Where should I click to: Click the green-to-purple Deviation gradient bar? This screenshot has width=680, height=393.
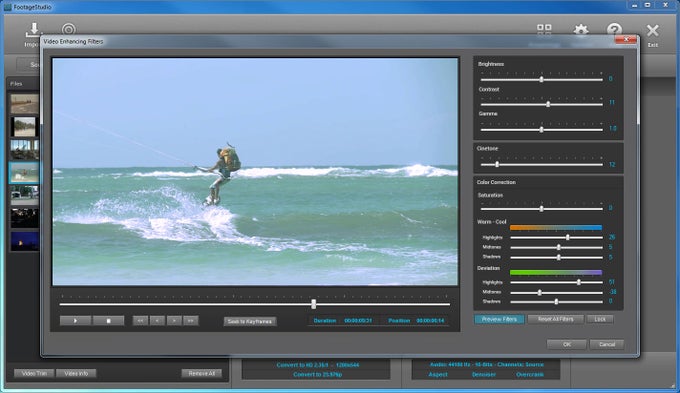point(556,272)
